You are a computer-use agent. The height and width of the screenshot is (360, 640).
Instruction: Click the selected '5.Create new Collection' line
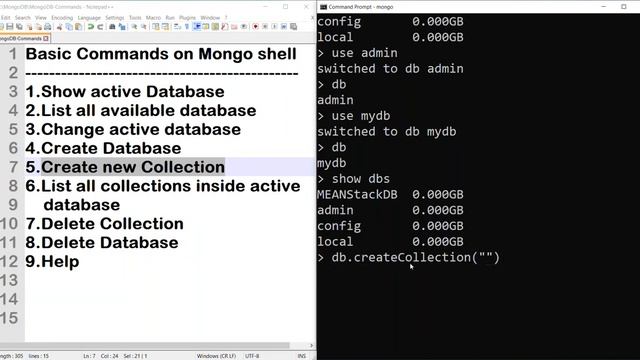[x=125, y=167]
